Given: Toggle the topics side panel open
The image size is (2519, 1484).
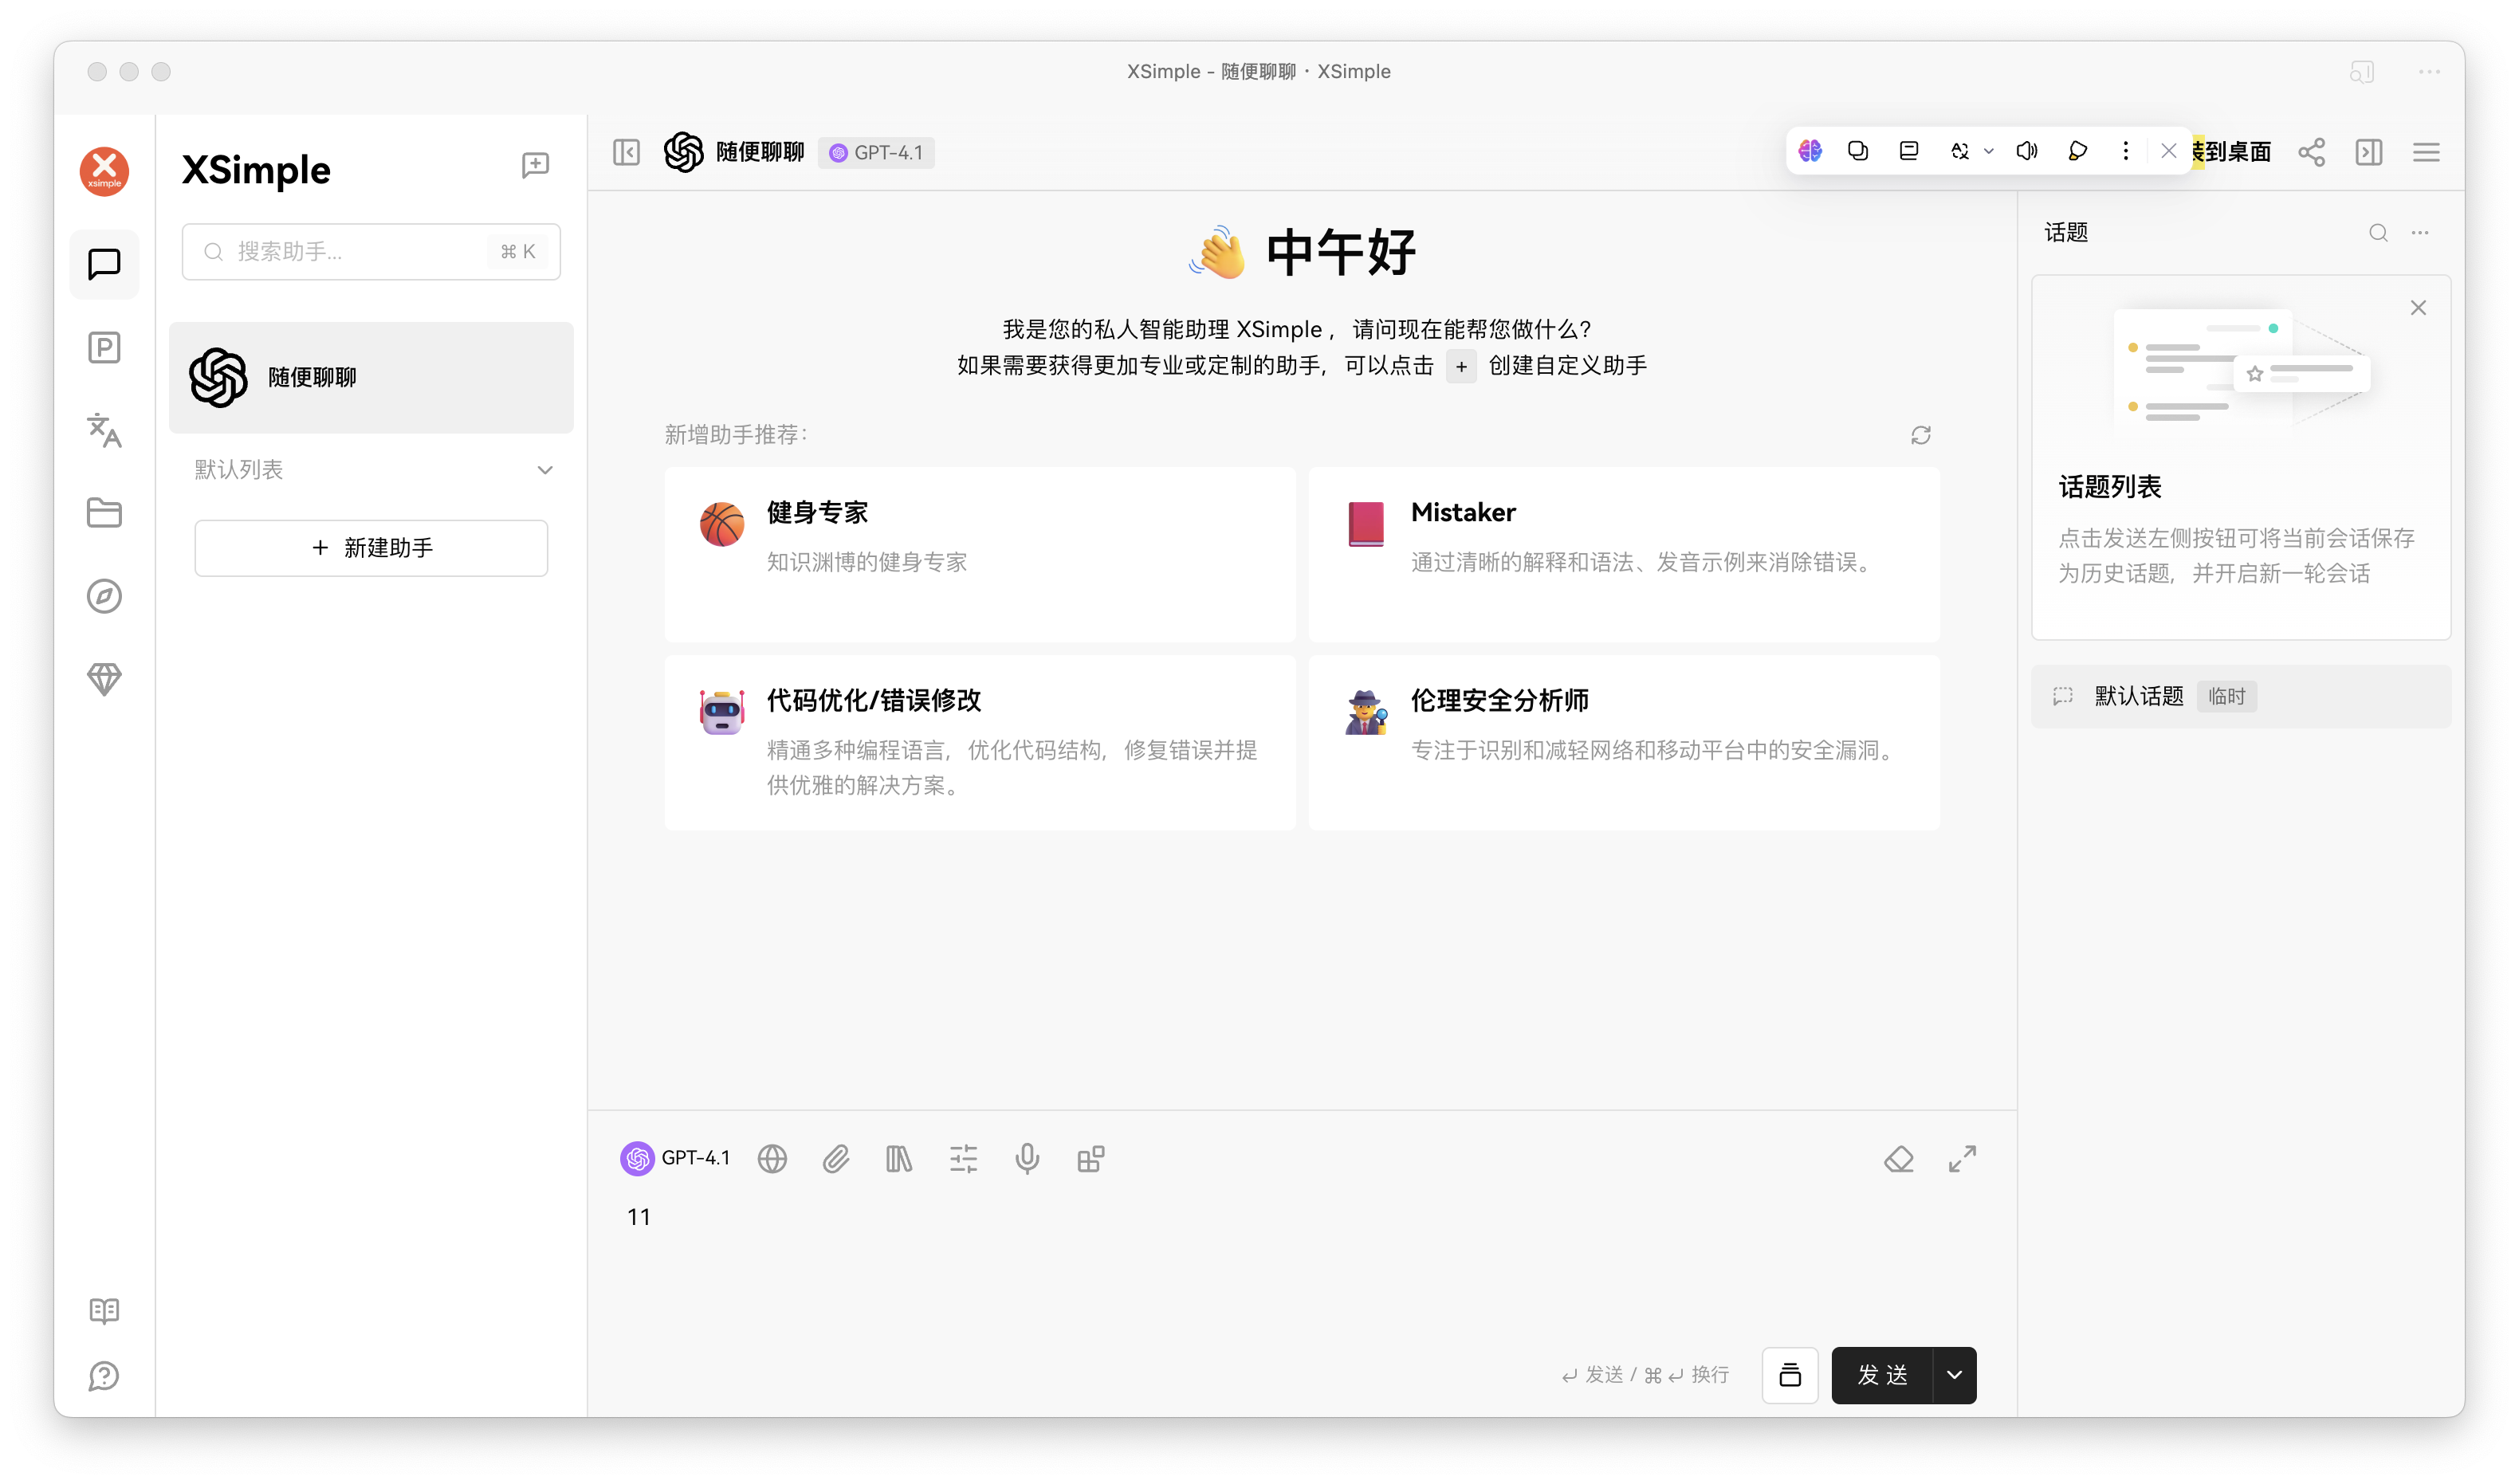Looking at the screenshot, I should (x=2369, y=152).
